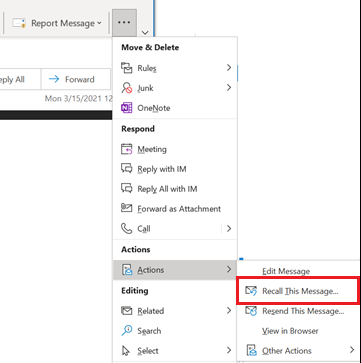Open the three-dots more commands button
Screen dimensions: 361x363
124,23
